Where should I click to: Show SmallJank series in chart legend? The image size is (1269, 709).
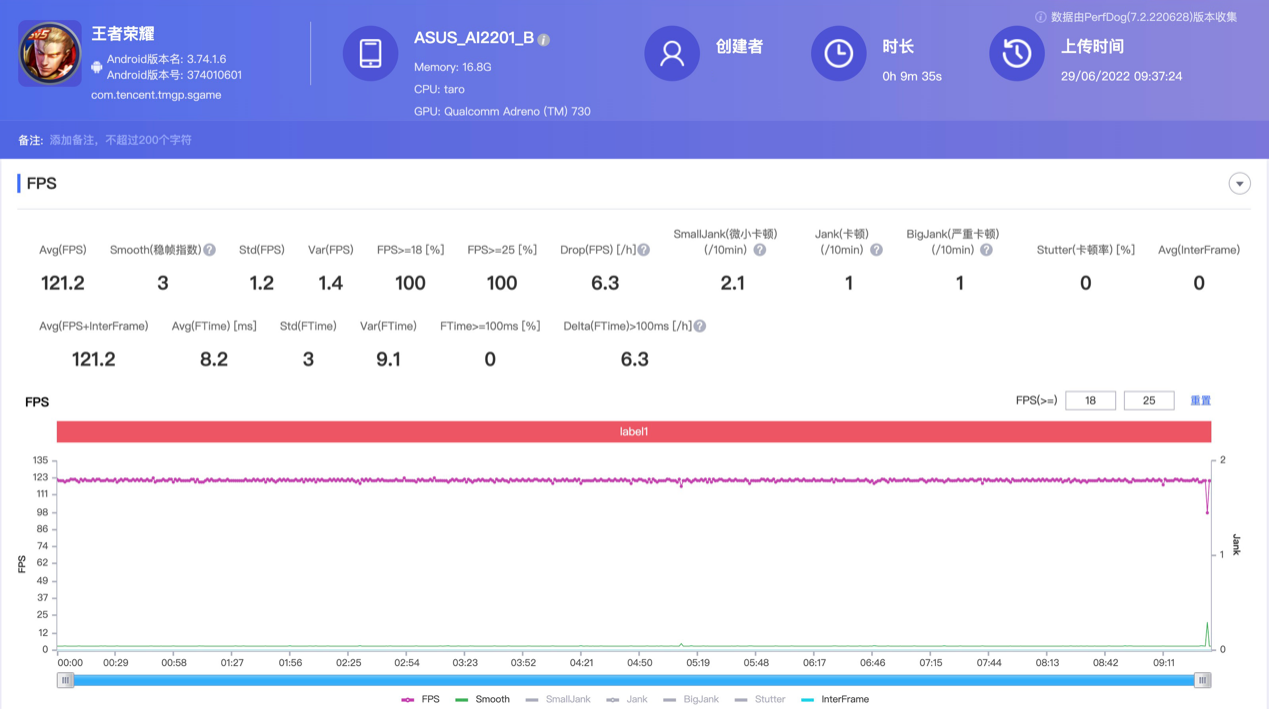(558, 699)
